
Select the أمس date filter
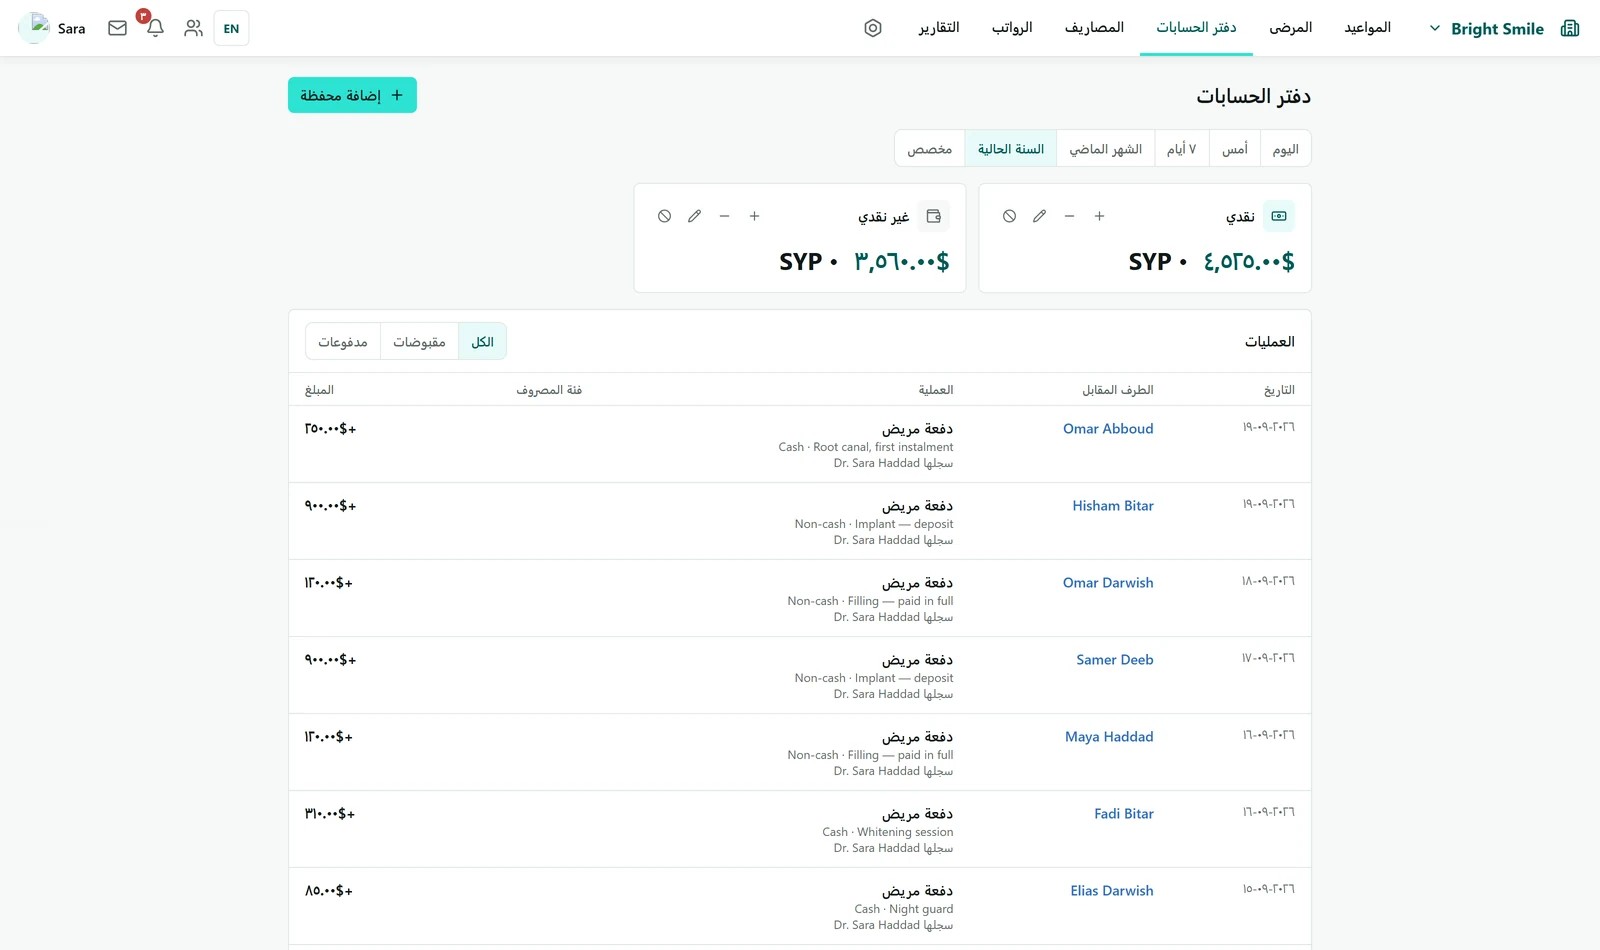(x=1235, y=148)
